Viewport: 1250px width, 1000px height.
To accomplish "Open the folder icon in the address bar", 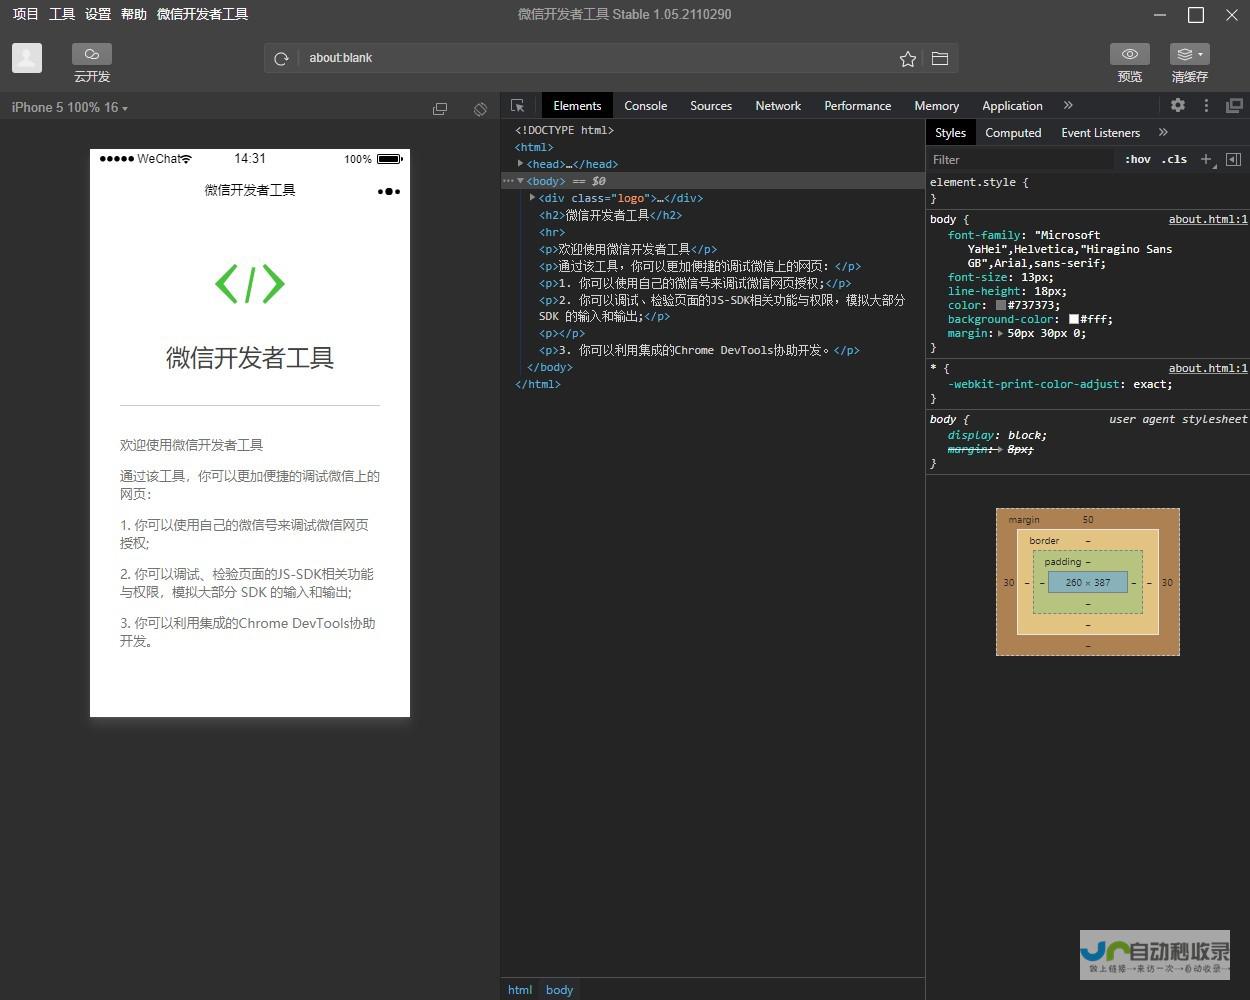I will pos(940,59).
